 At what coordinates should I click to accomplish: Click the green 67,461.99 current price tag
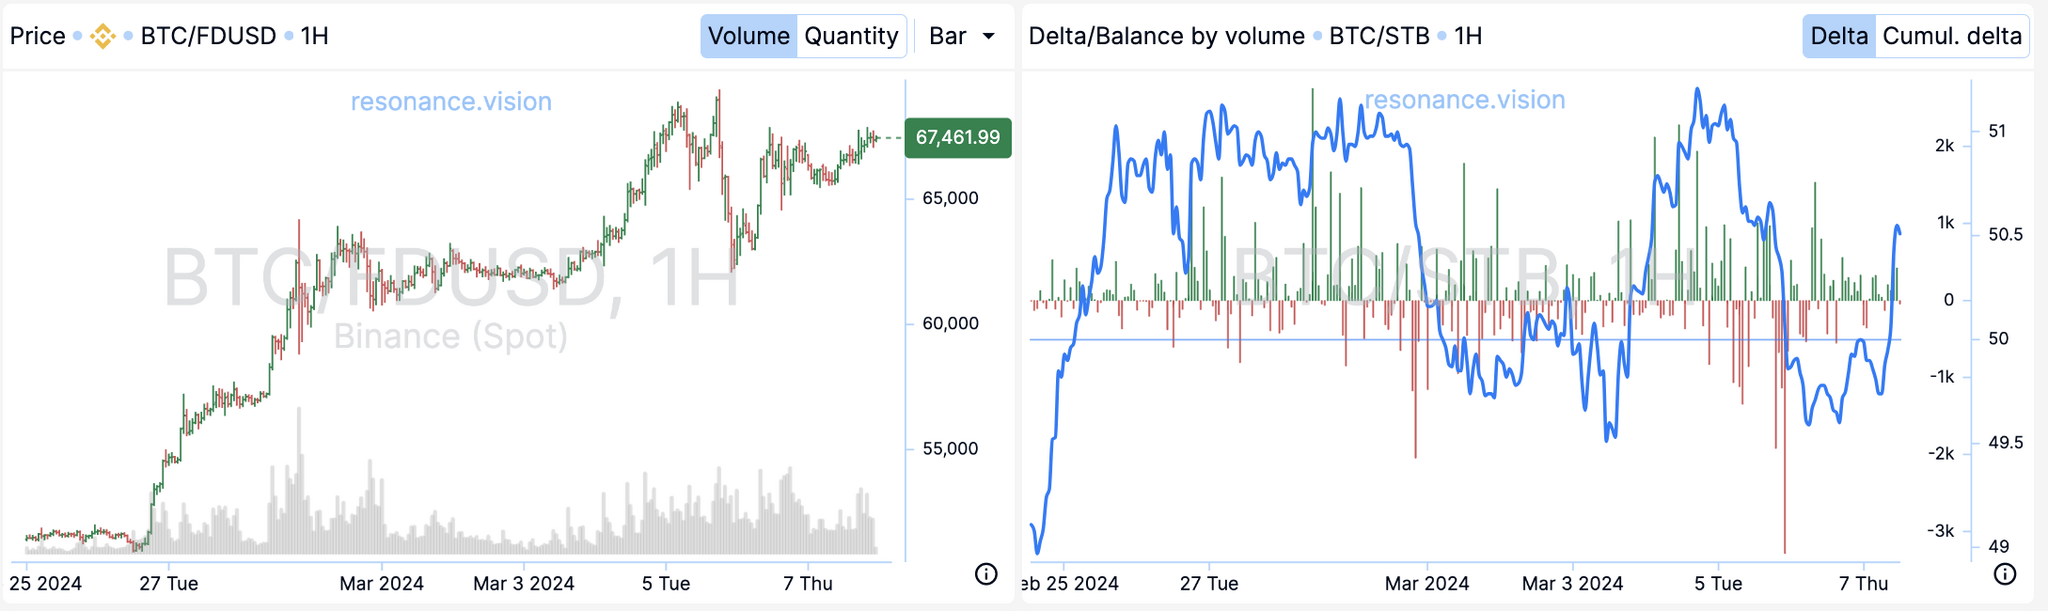(957, 138)
